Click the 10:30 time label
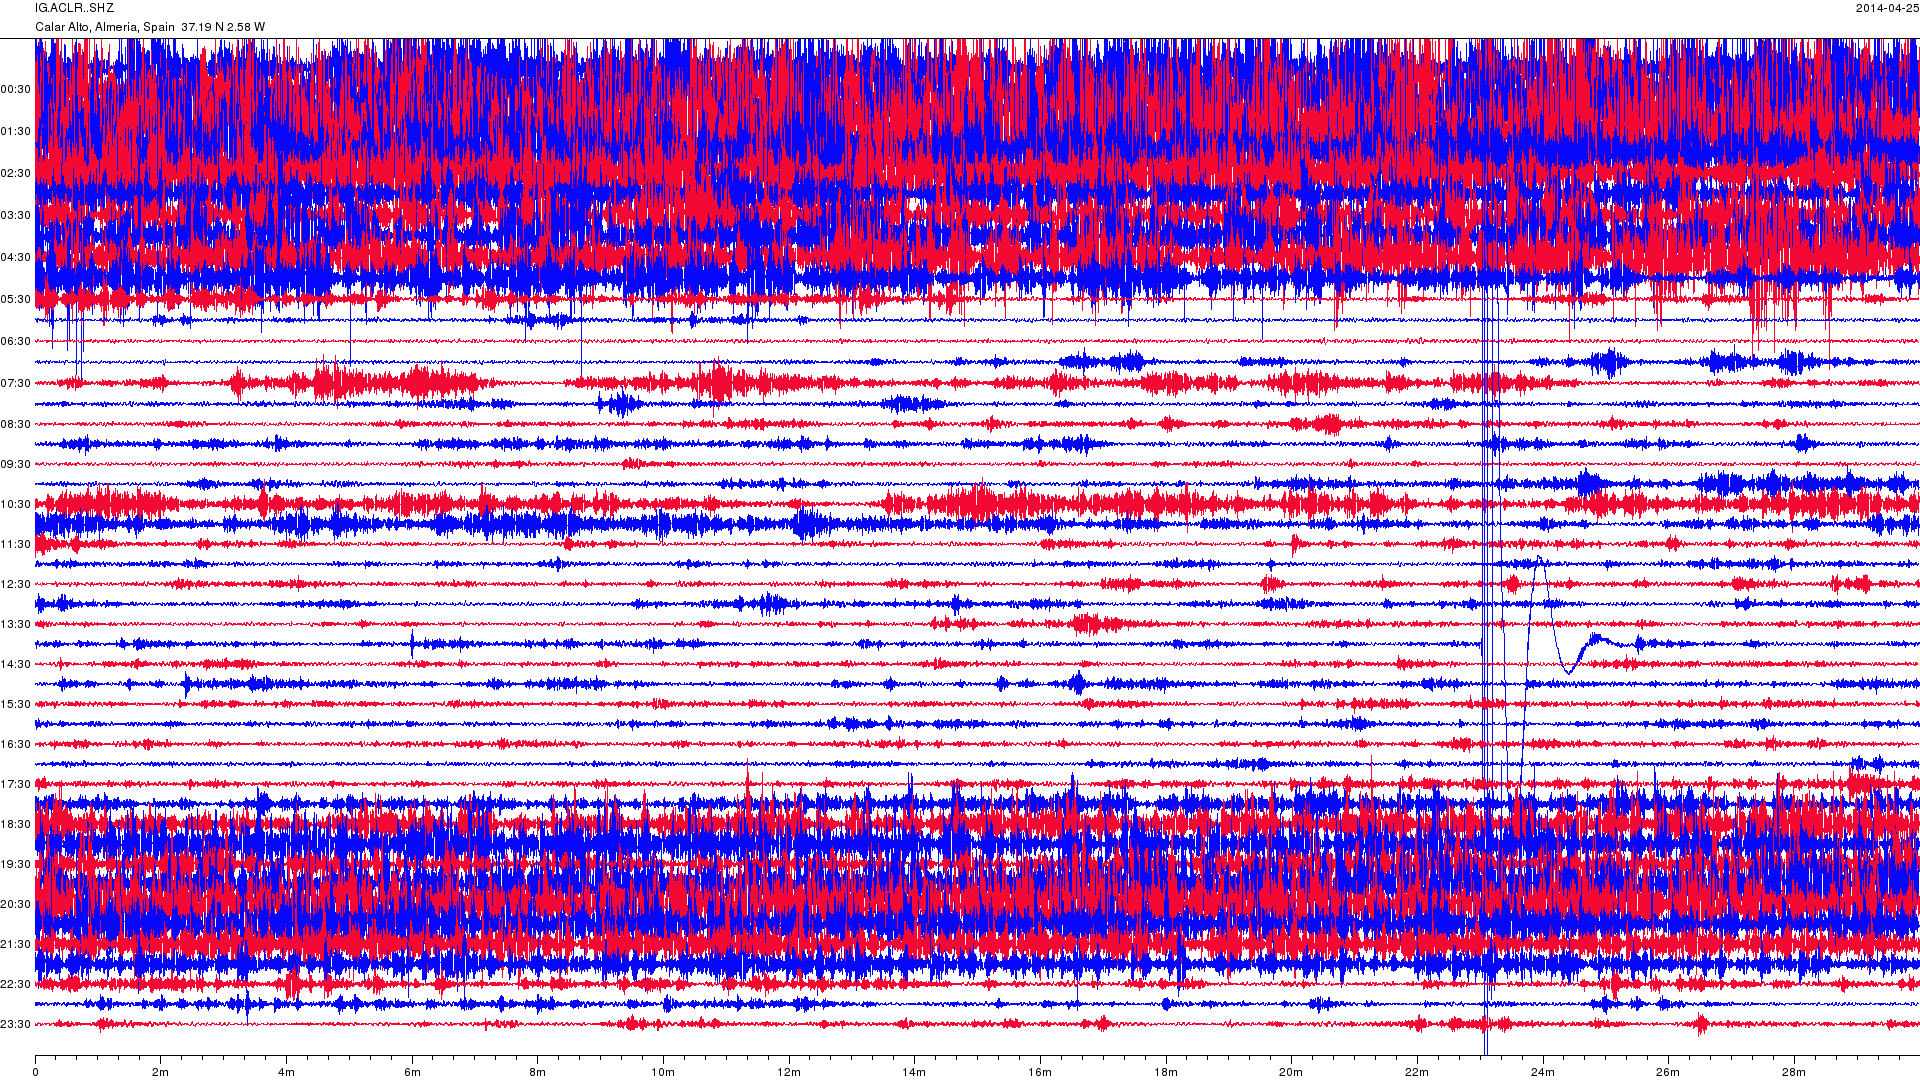Viewport: 1920px width, 1080px height. [15, 505]
